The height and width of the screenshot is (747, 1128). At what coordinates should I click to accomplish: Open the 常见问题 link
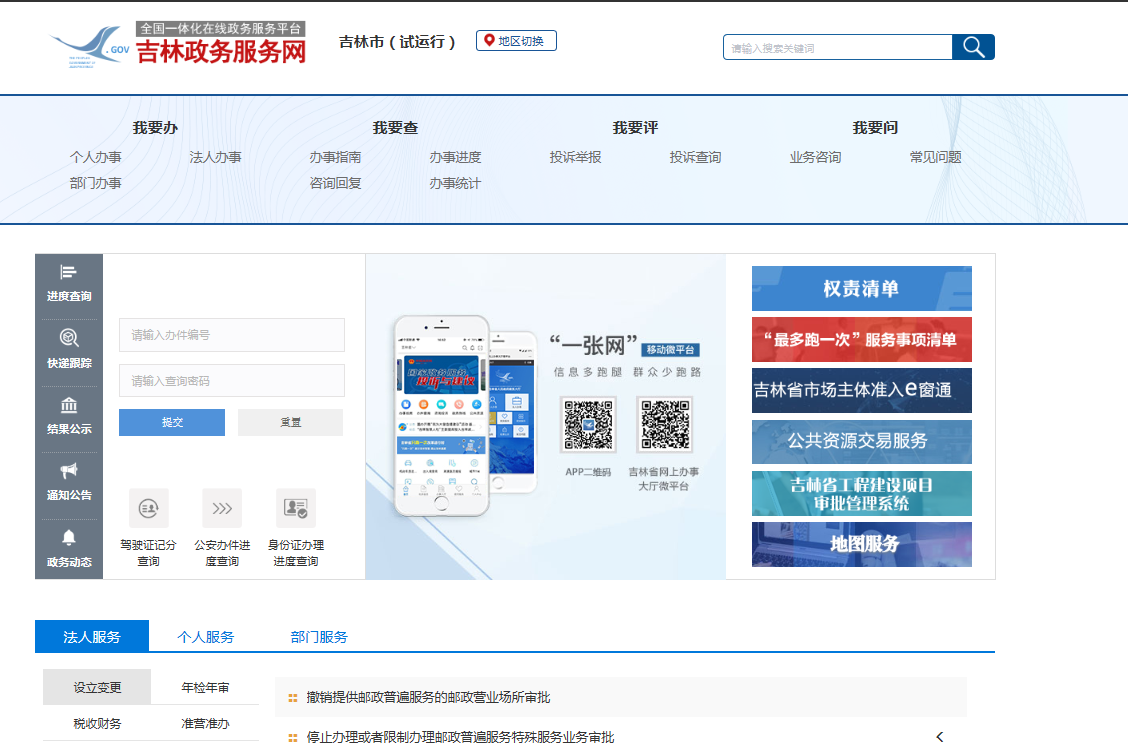(x=935, y=157)
